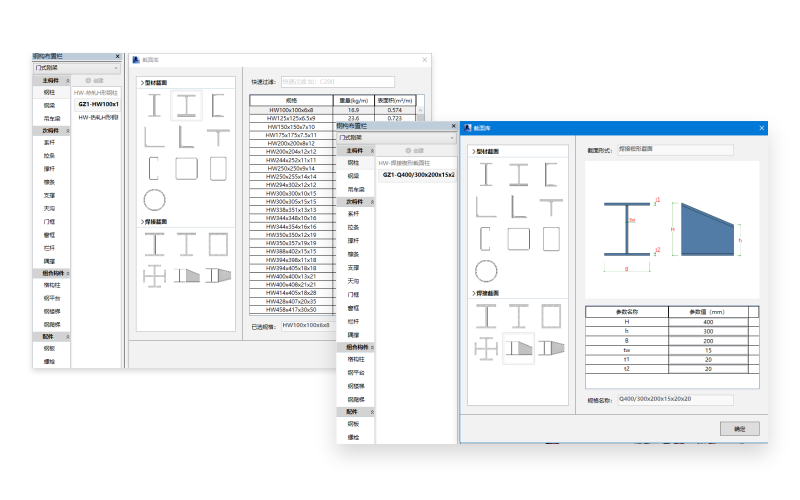The width and height of the screenshot is (800, 500).
Task: Click the B parameter value 200
Action: (708, 341)
